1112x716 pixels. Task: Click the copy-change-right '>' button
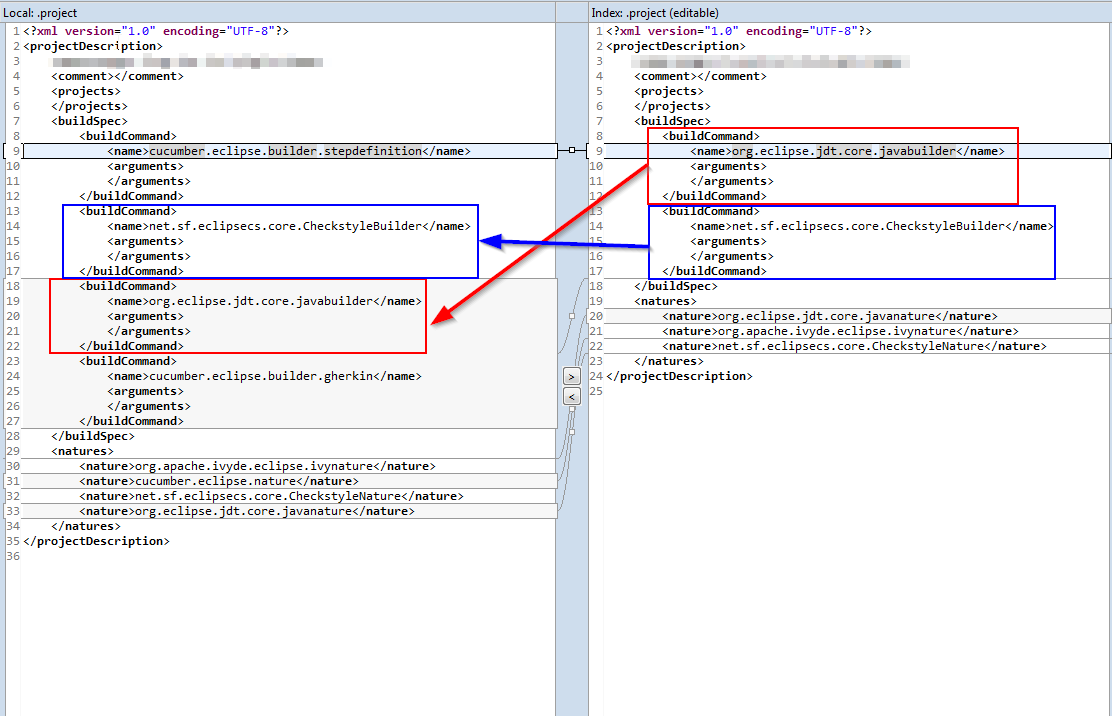[571, 376]
